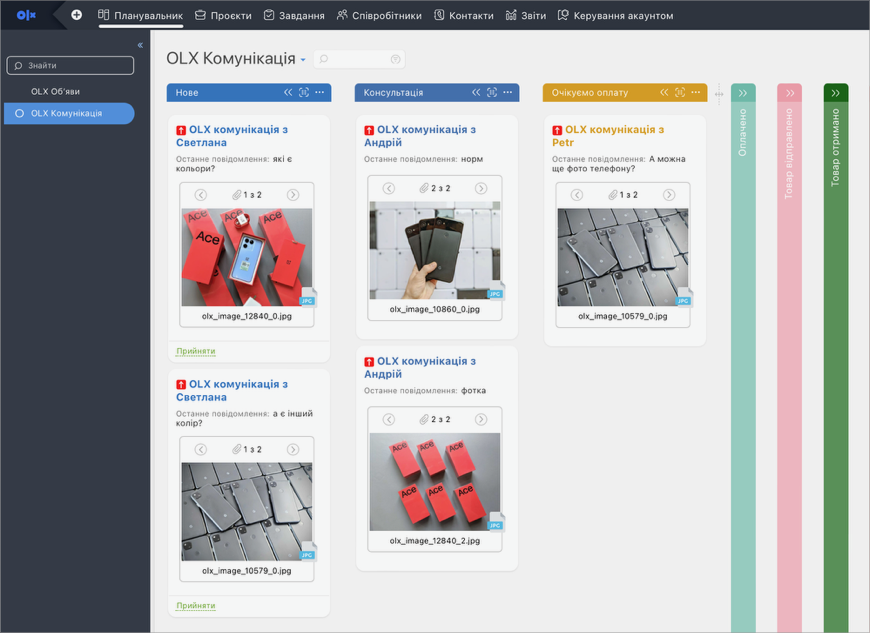Open Контакти section

[x=464, y=16]
